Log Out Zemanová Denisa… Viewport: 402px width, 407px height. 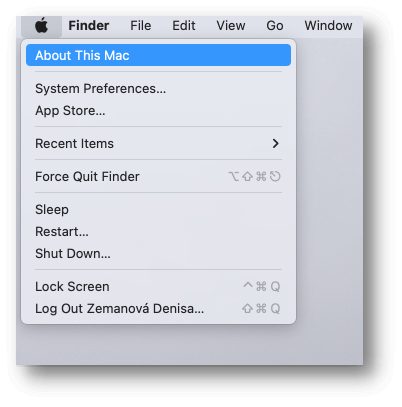coord(158,309)
